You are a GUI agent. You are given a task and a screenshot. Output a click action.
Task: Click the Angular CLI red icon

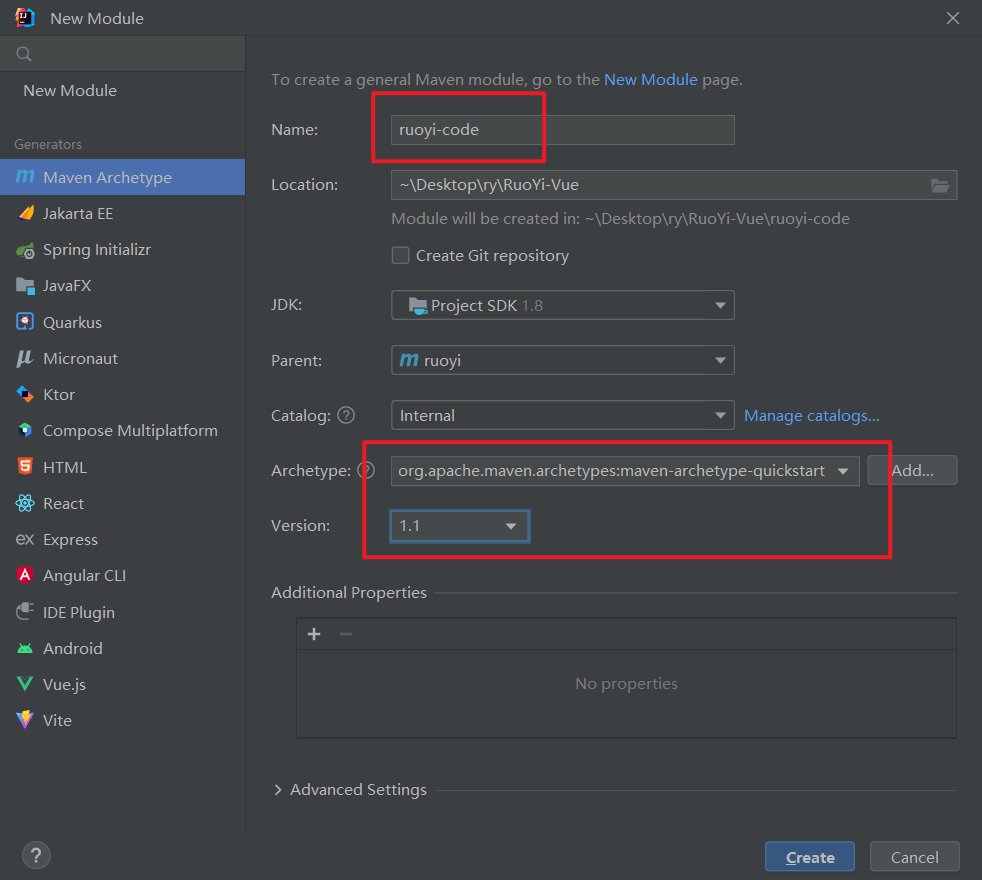(25, 575)
